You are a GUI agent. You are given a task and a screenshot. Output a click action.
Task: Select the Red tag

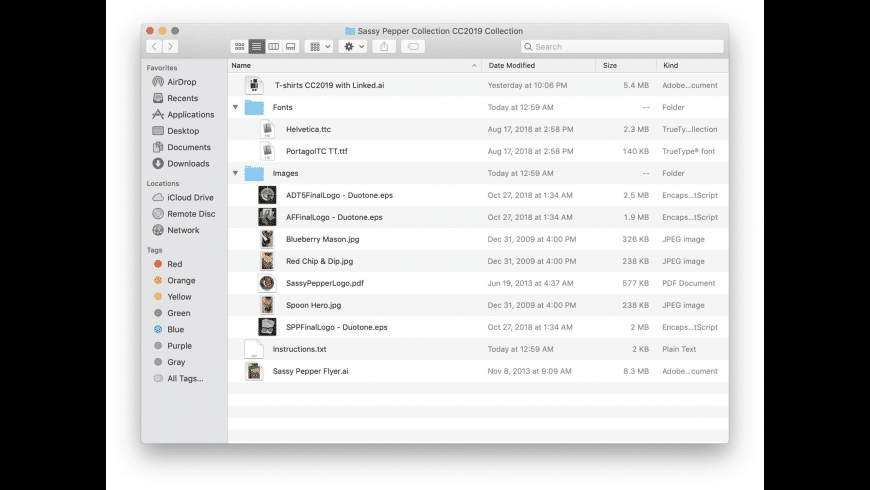coord(174,264)
